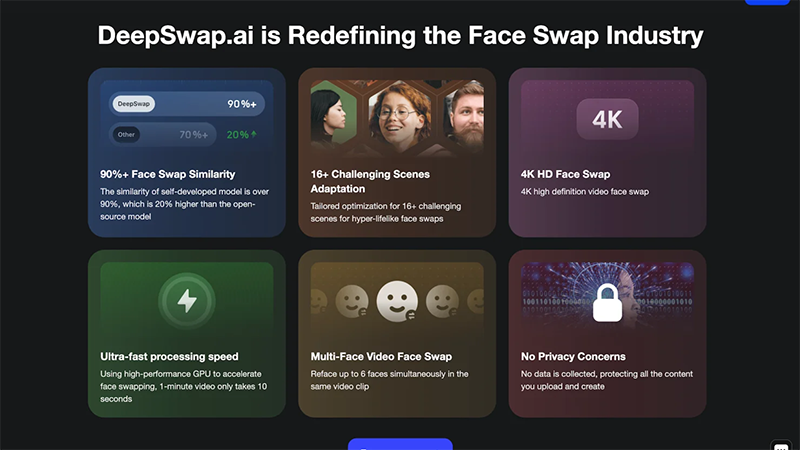Select the No Privacy Concerns heading
Image resolution: width=800 pixels, height=450 pixels.
click(x=573, y=357)
